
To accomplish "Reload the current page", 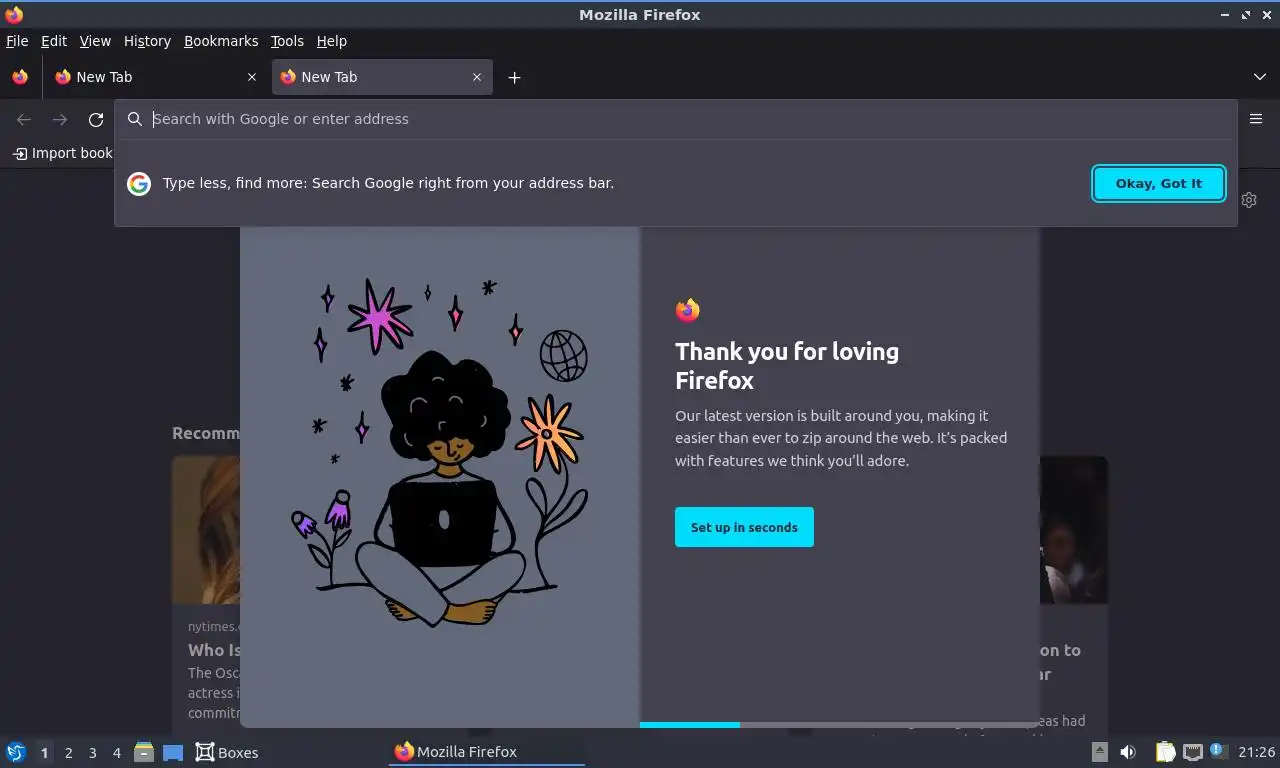I will (x=96, y=120).
